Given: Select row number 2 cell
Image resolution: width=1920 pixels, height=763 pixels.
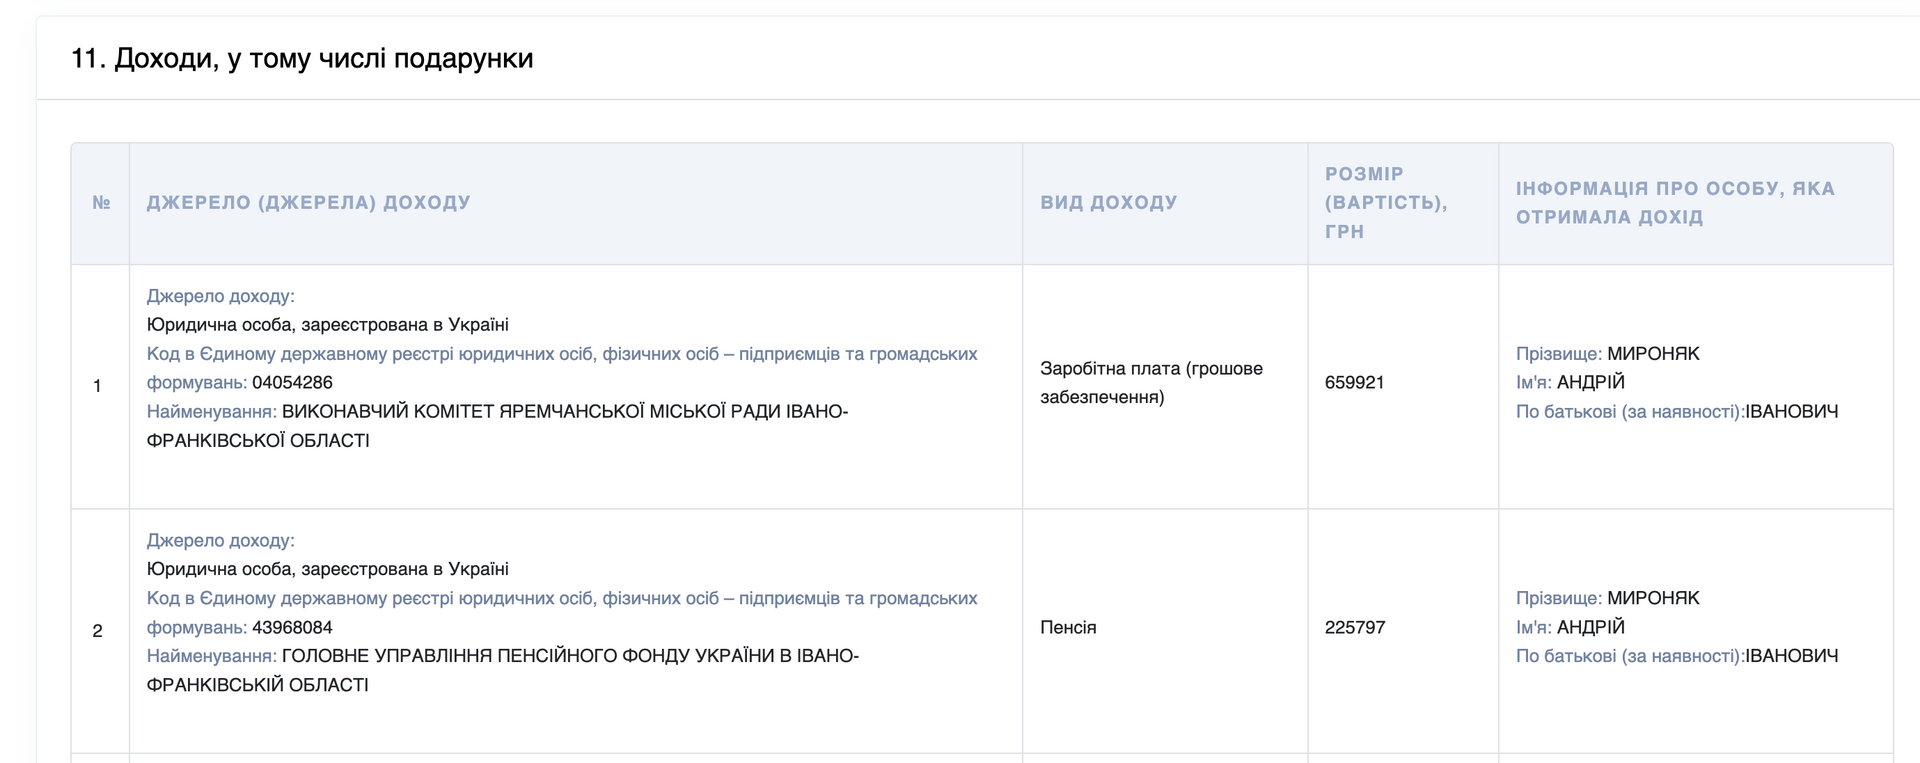Looking at the screenshot, I should [x=98, y=631].
